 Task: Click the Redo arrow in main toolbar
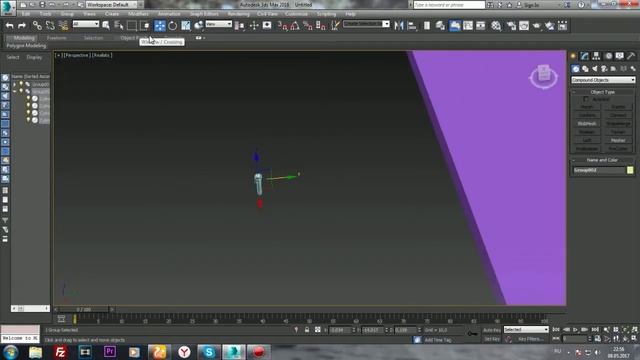[22, 26]
